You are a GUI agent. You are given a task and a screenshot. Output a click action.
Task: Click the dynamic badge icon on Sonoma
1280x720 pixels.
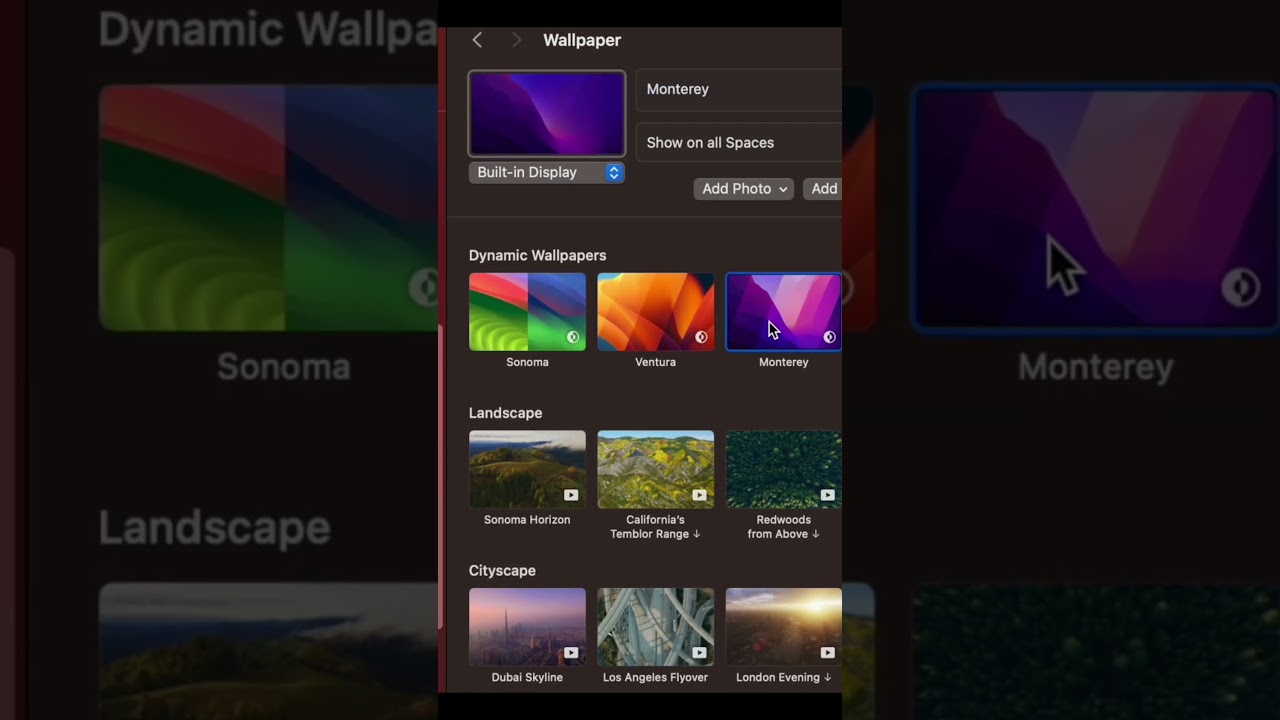click(x=573, y=337)
